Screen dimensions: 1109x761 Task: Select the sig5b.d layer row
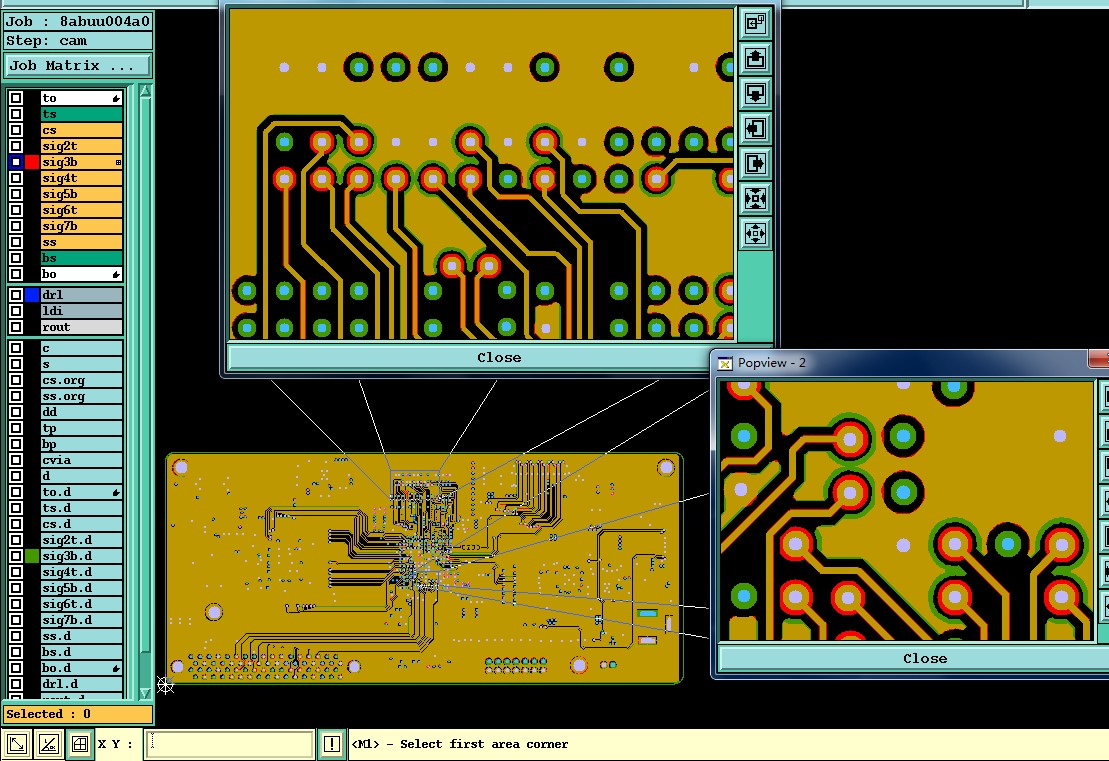(x=81, y=588)
